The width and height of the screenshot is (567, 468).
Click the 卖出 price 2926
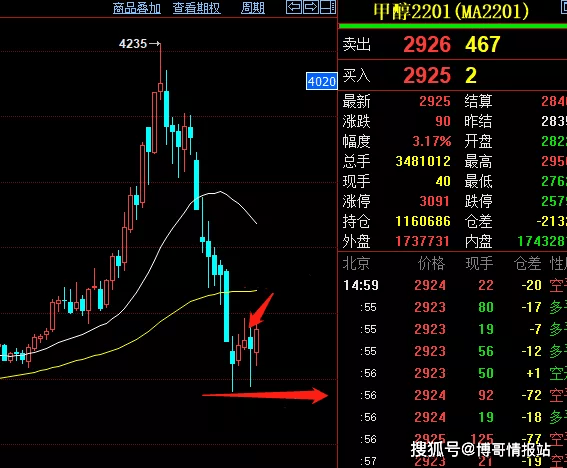click(427, 44)
